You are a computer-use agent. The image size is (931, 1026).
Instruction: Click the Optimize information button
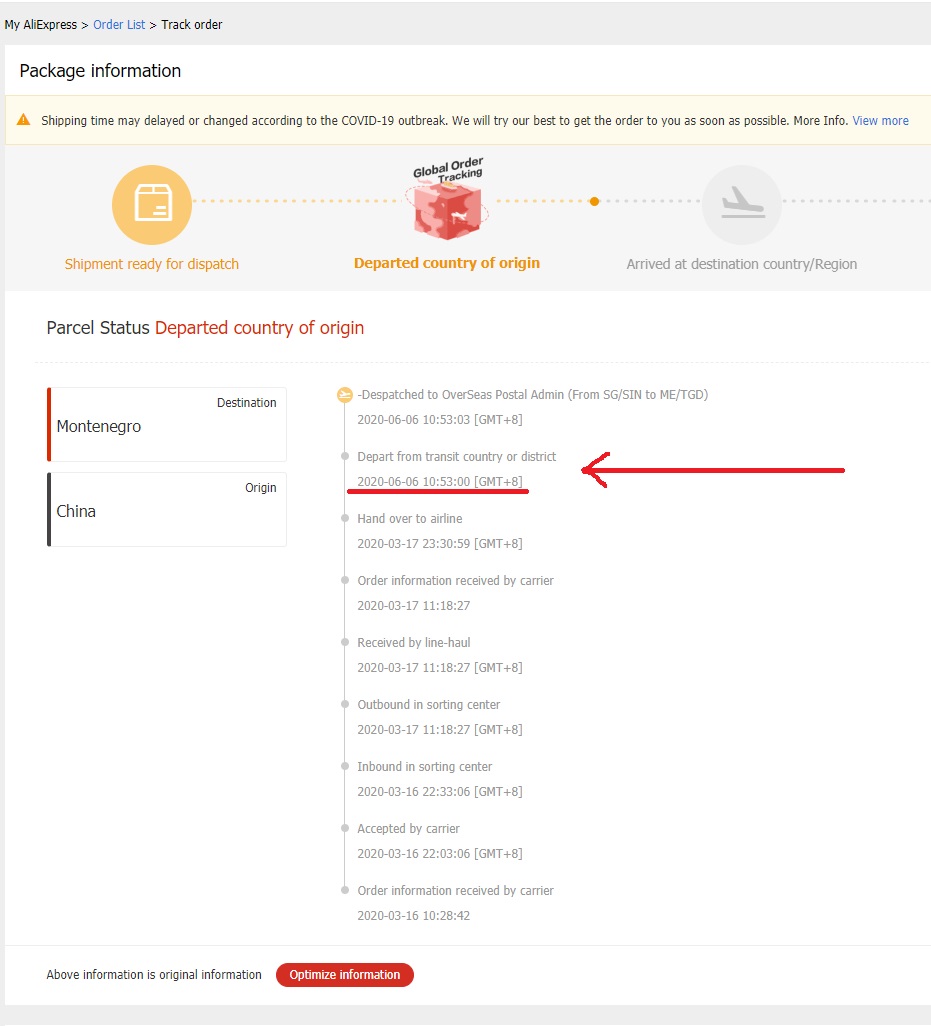click(345, 974)
